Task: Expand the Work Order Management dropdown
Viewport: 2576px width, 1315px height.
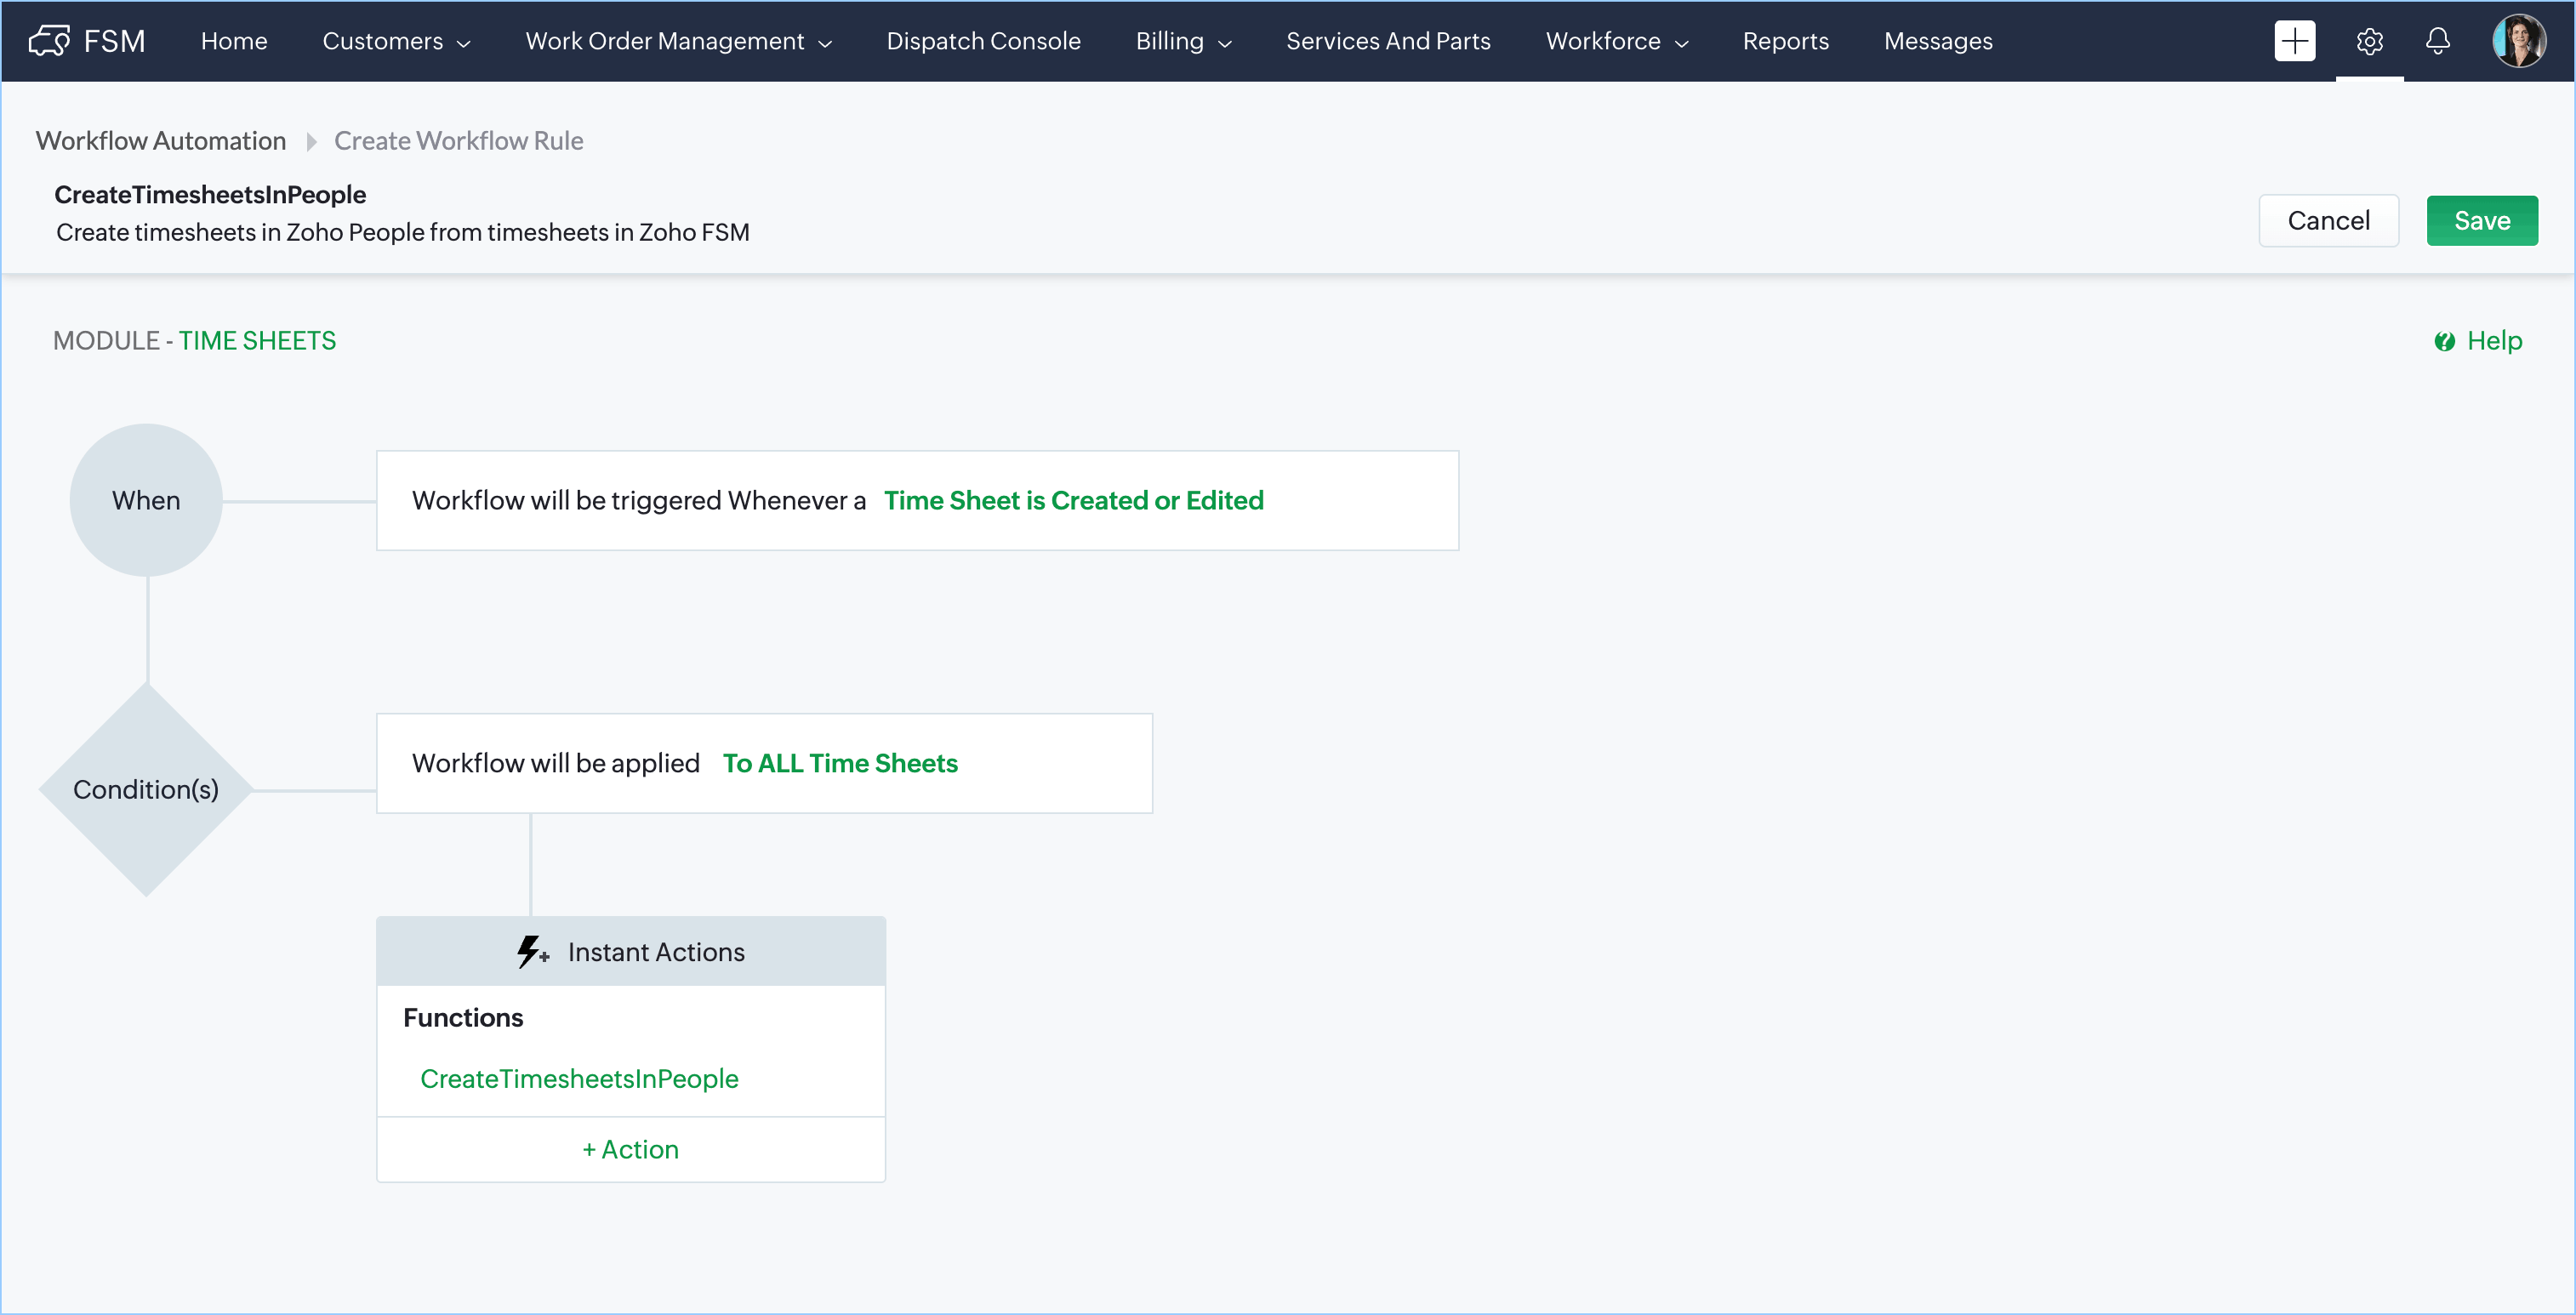Action: tap(678, 41)
